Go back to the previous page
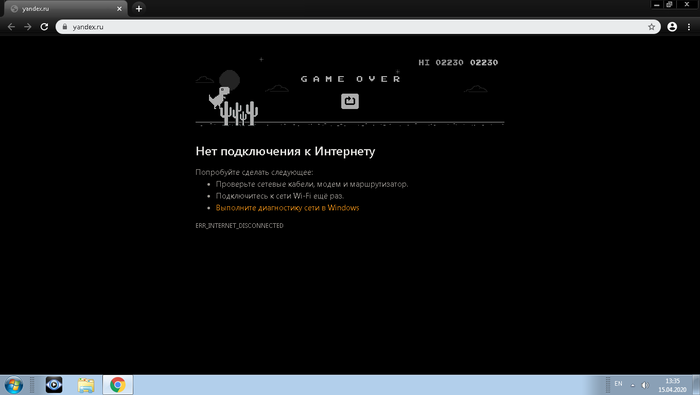Screen dimensions: 700x395 pyautogui.click(x=12, y=27)
